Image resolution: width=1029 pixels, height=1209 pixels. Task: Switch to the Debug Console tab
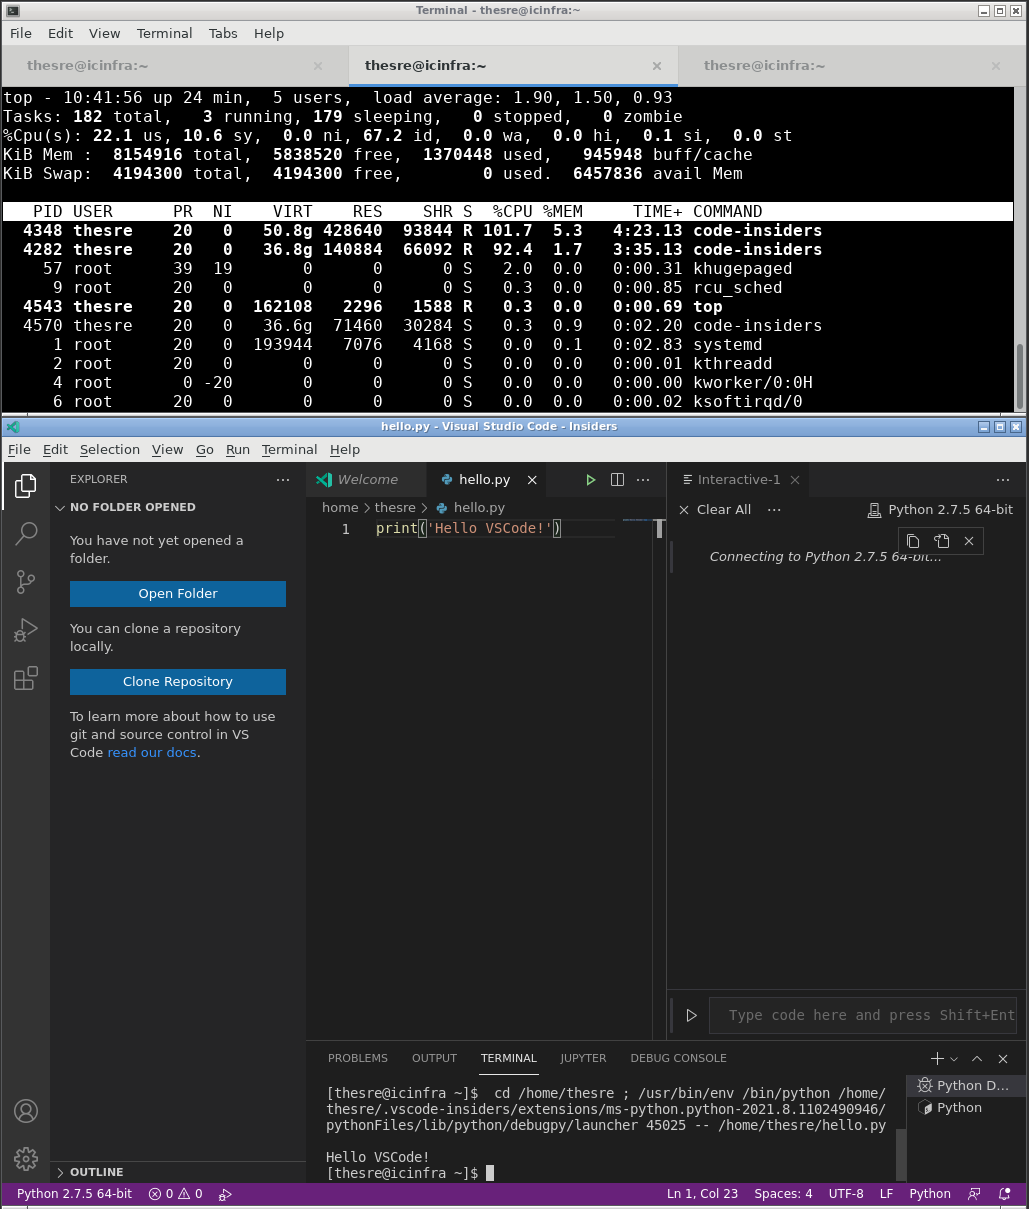[x=678, y=1058]
